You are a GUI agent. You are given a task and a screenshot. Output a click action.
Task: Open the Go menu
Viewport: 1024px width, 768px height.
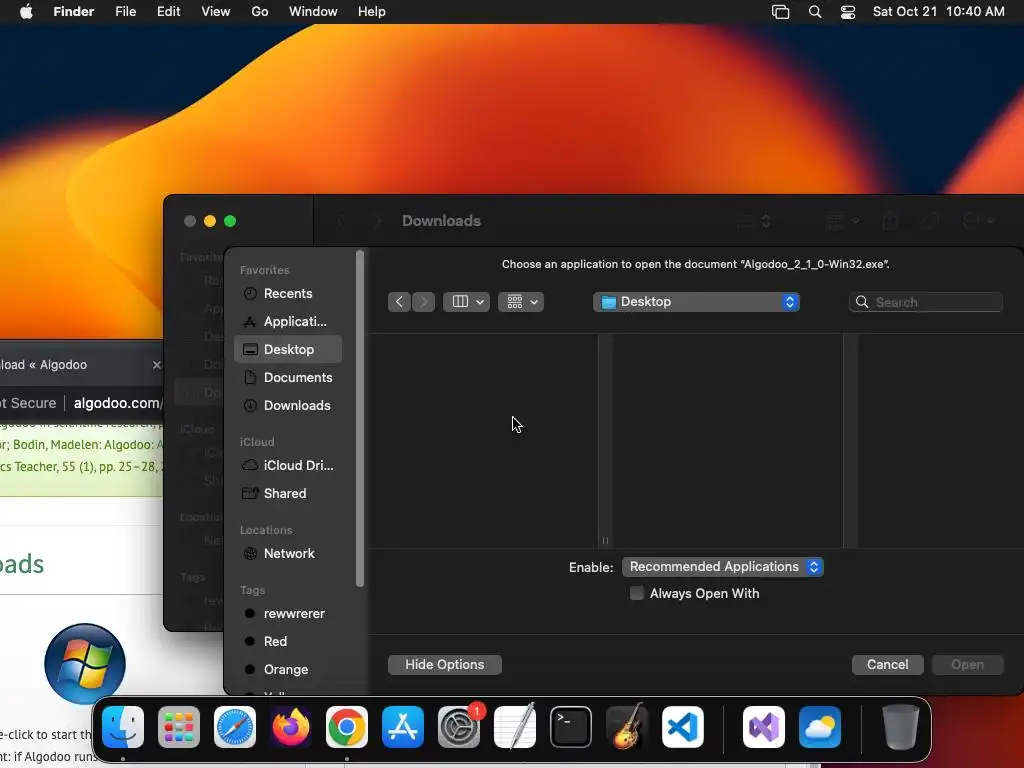(260, 12)
